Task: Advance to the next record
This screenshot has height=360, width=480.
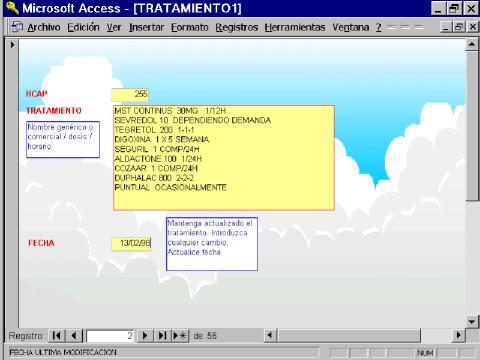Action: click(x=145, y=335)
